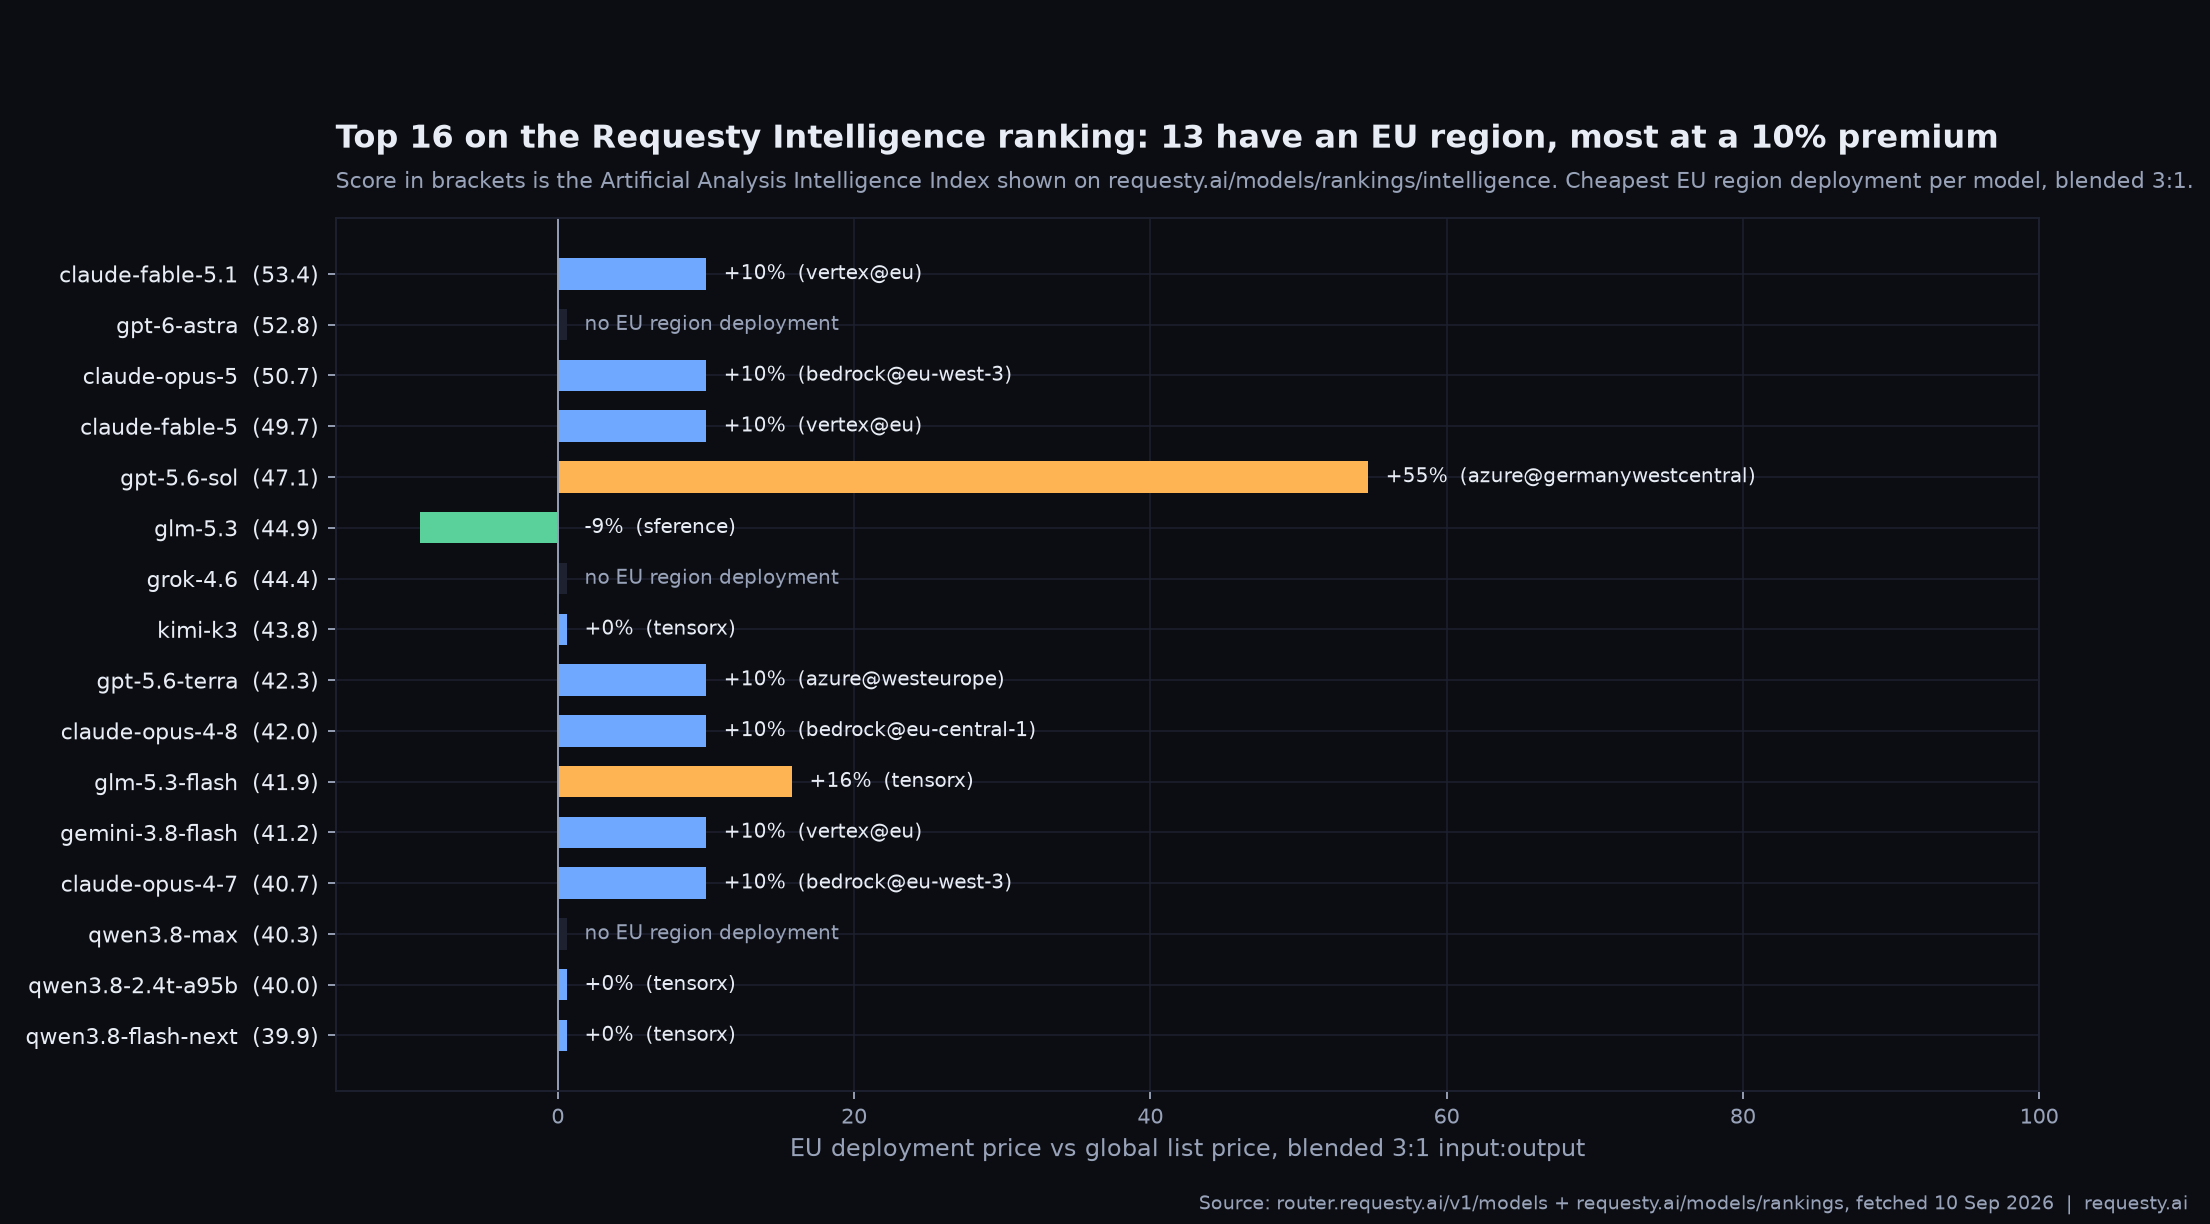Select the gemini-3.8-flash (41.2) row label
This screenshot has height=1224, width=2210.
(189, 833)
